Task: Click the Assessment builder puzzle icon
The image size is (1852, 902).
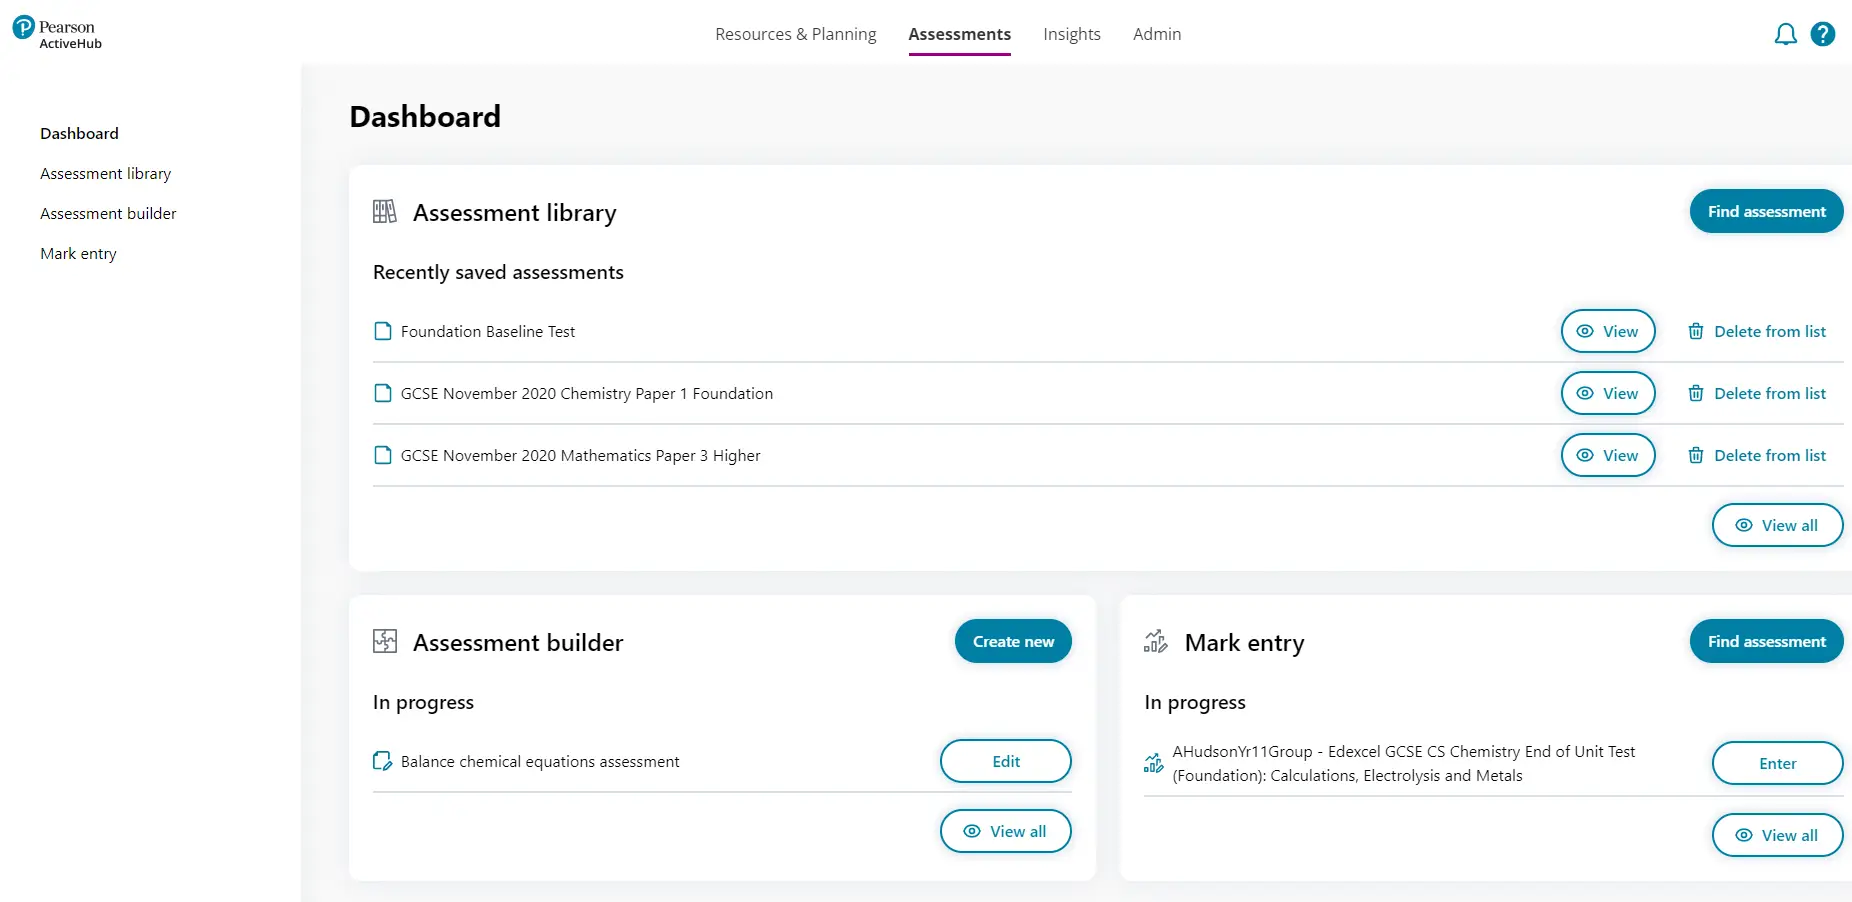Action: (384, 642)
